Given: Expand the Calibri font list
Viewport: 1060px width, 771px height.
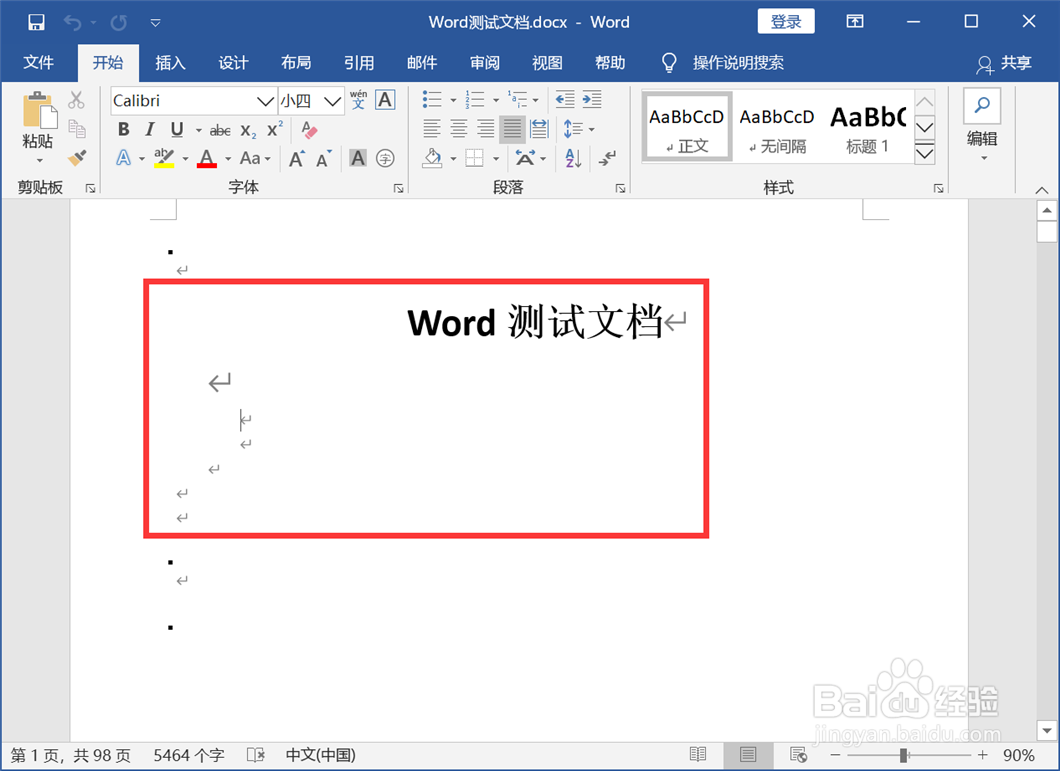Looking at the screenshot, I should tap(264, 100).
